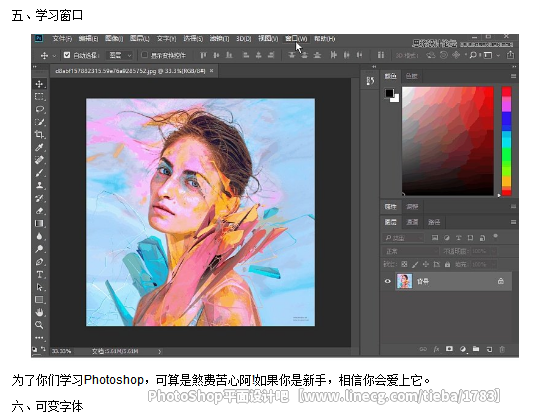The height and width of the screenshot is (415, 556).
Task: Switch to the Paths tab
Action: [x=434, y=222]
